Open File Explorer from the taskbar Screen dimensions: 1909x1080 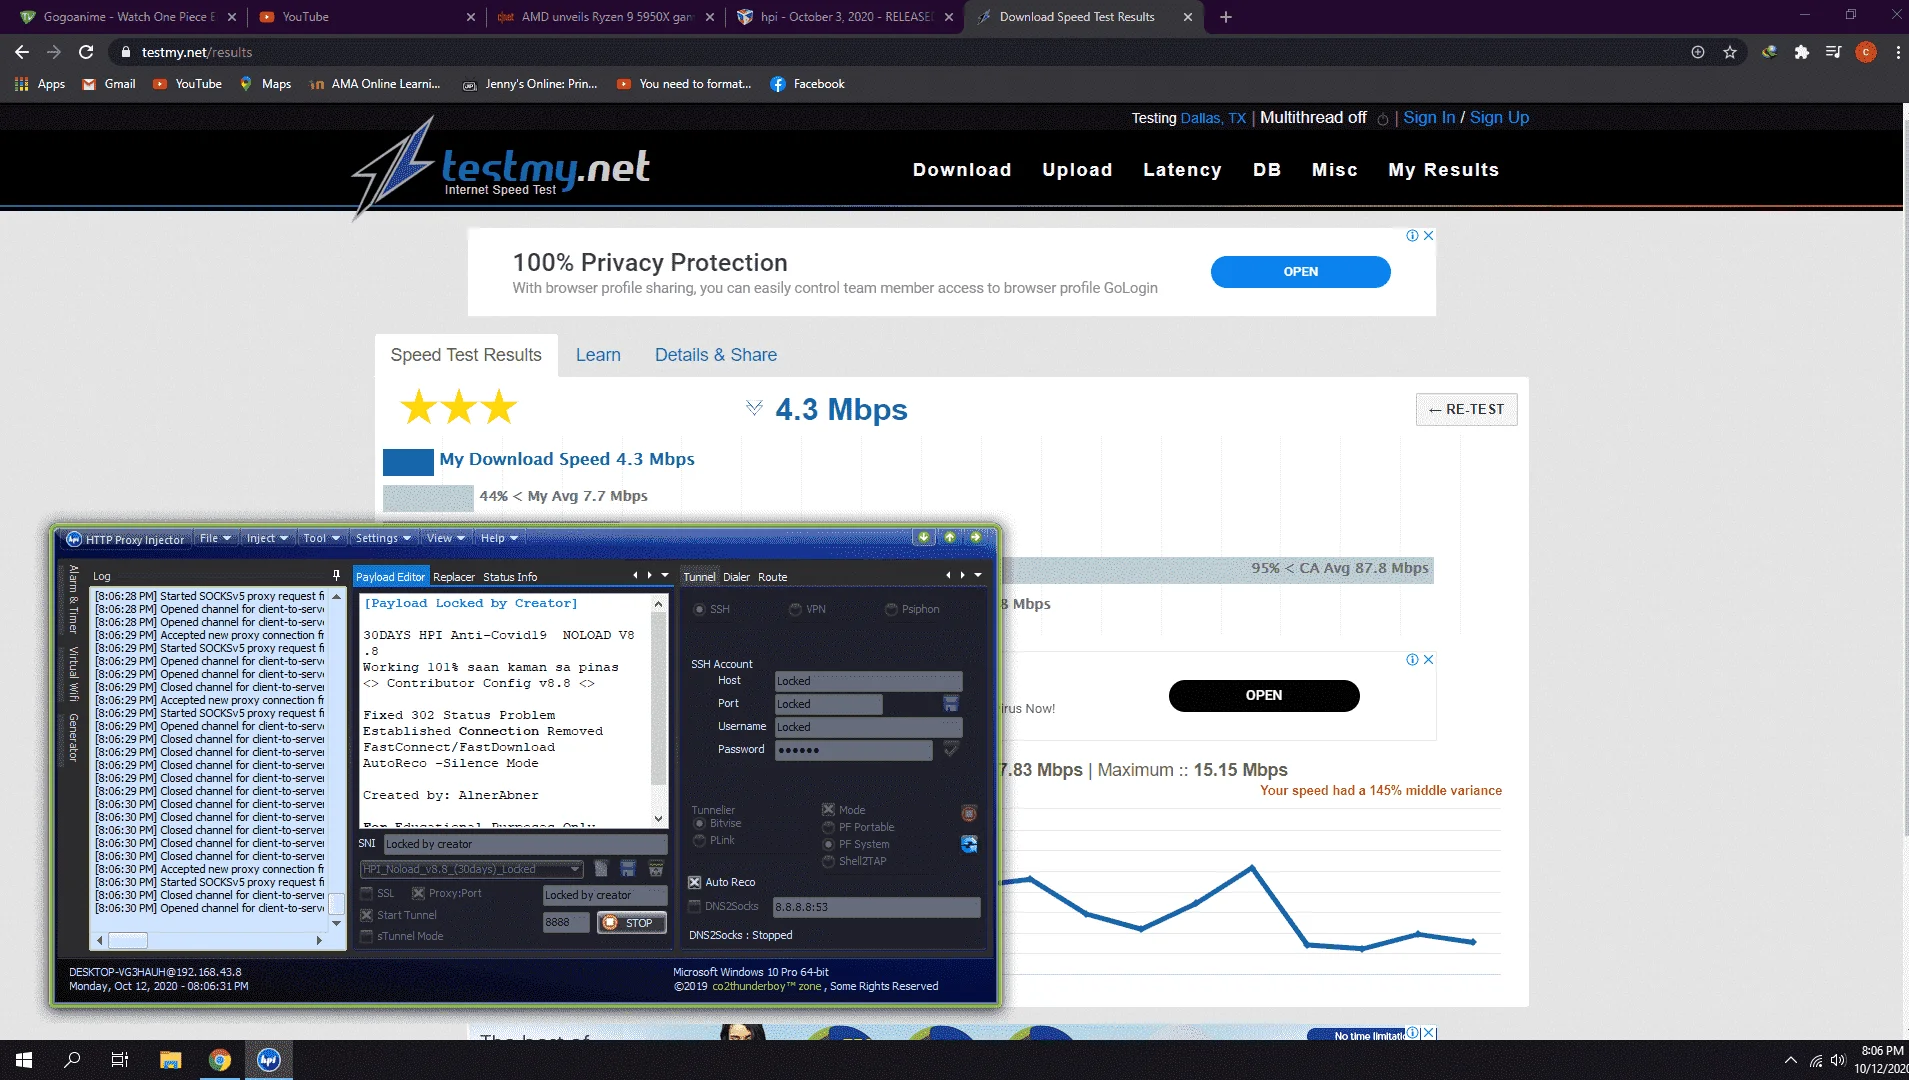pyautogui.click(x=170, y=1060)
